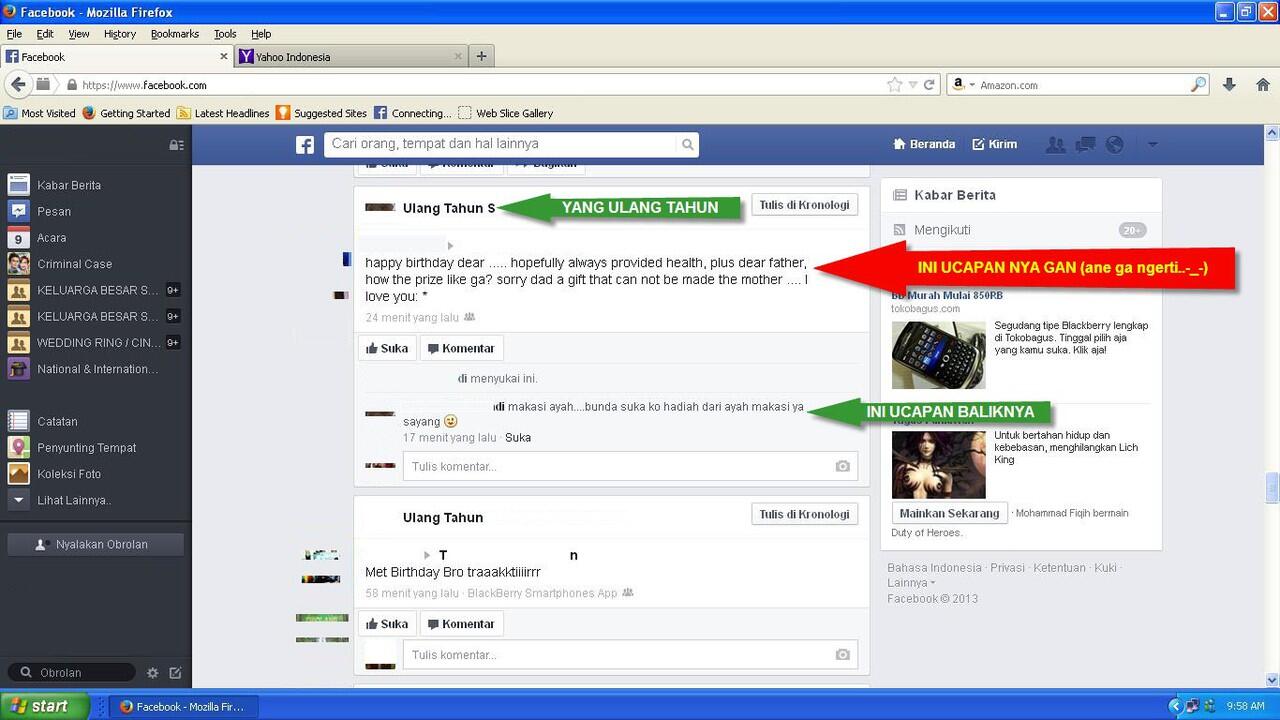Go back with the Firefox back arrow
The image size is (1280, 720).
pyautogui.click(x=18, y=85)
